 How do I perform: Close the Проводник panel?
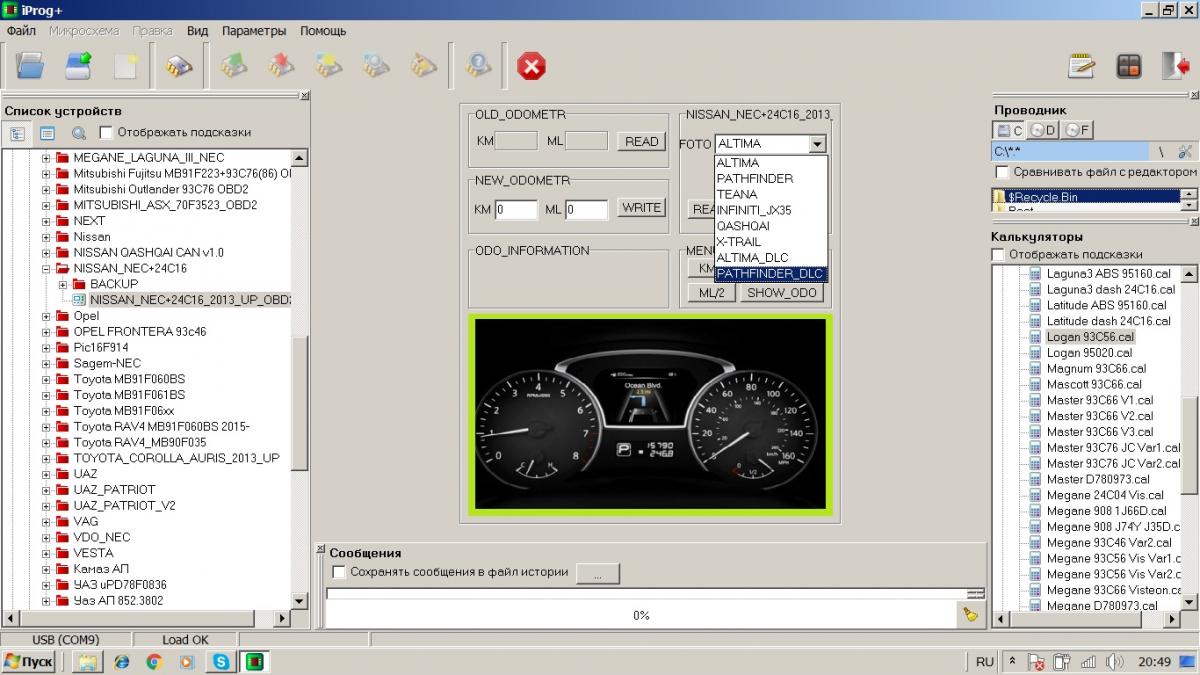[1193, 96]
